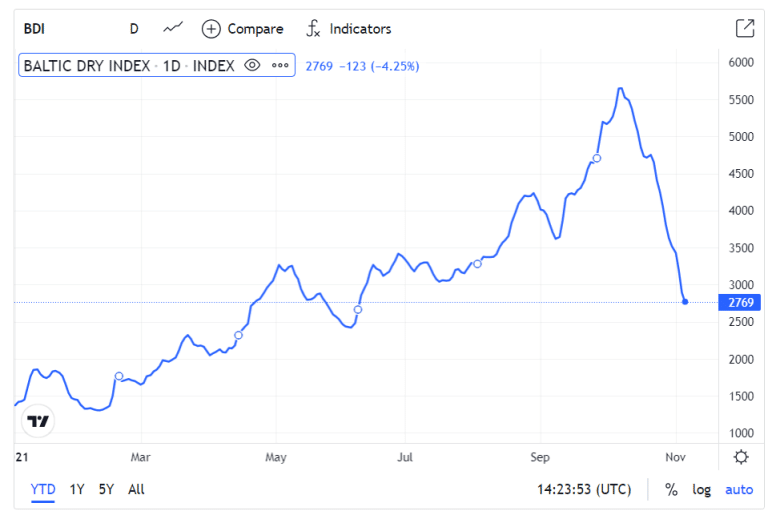The width and height of the screenshot is (768, 511).
Task: Switch to 1Y time range
Action: (77, 489)
